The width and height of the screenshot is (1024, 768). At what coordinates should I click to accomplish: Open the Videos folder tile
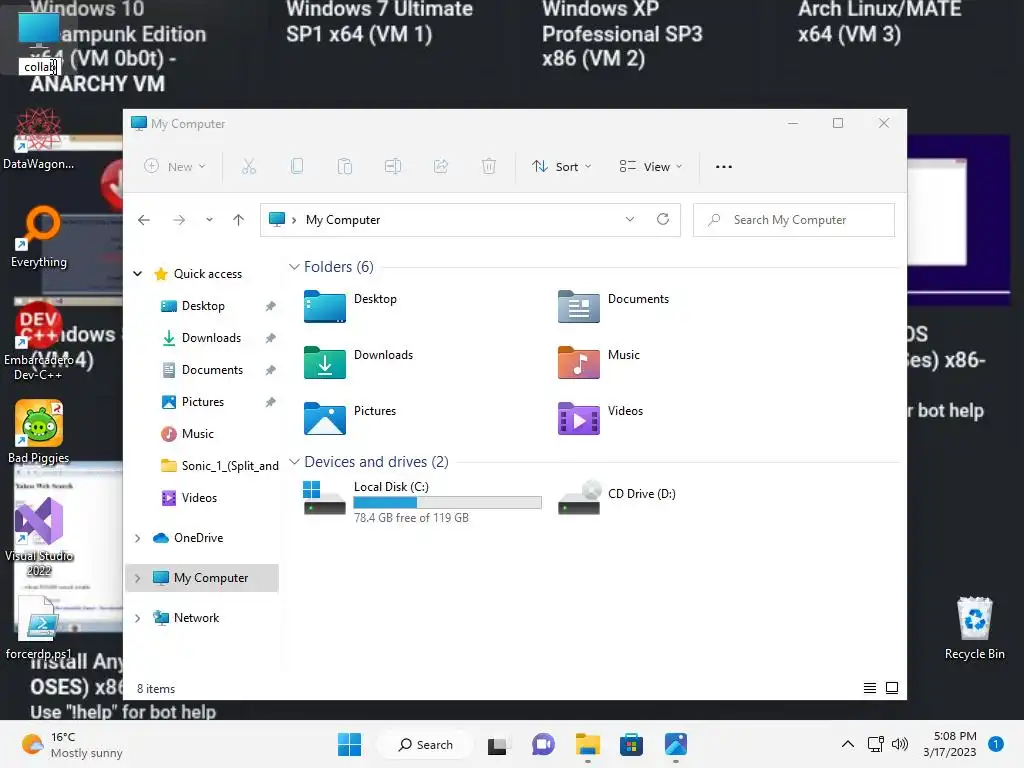tap(601, 418)
